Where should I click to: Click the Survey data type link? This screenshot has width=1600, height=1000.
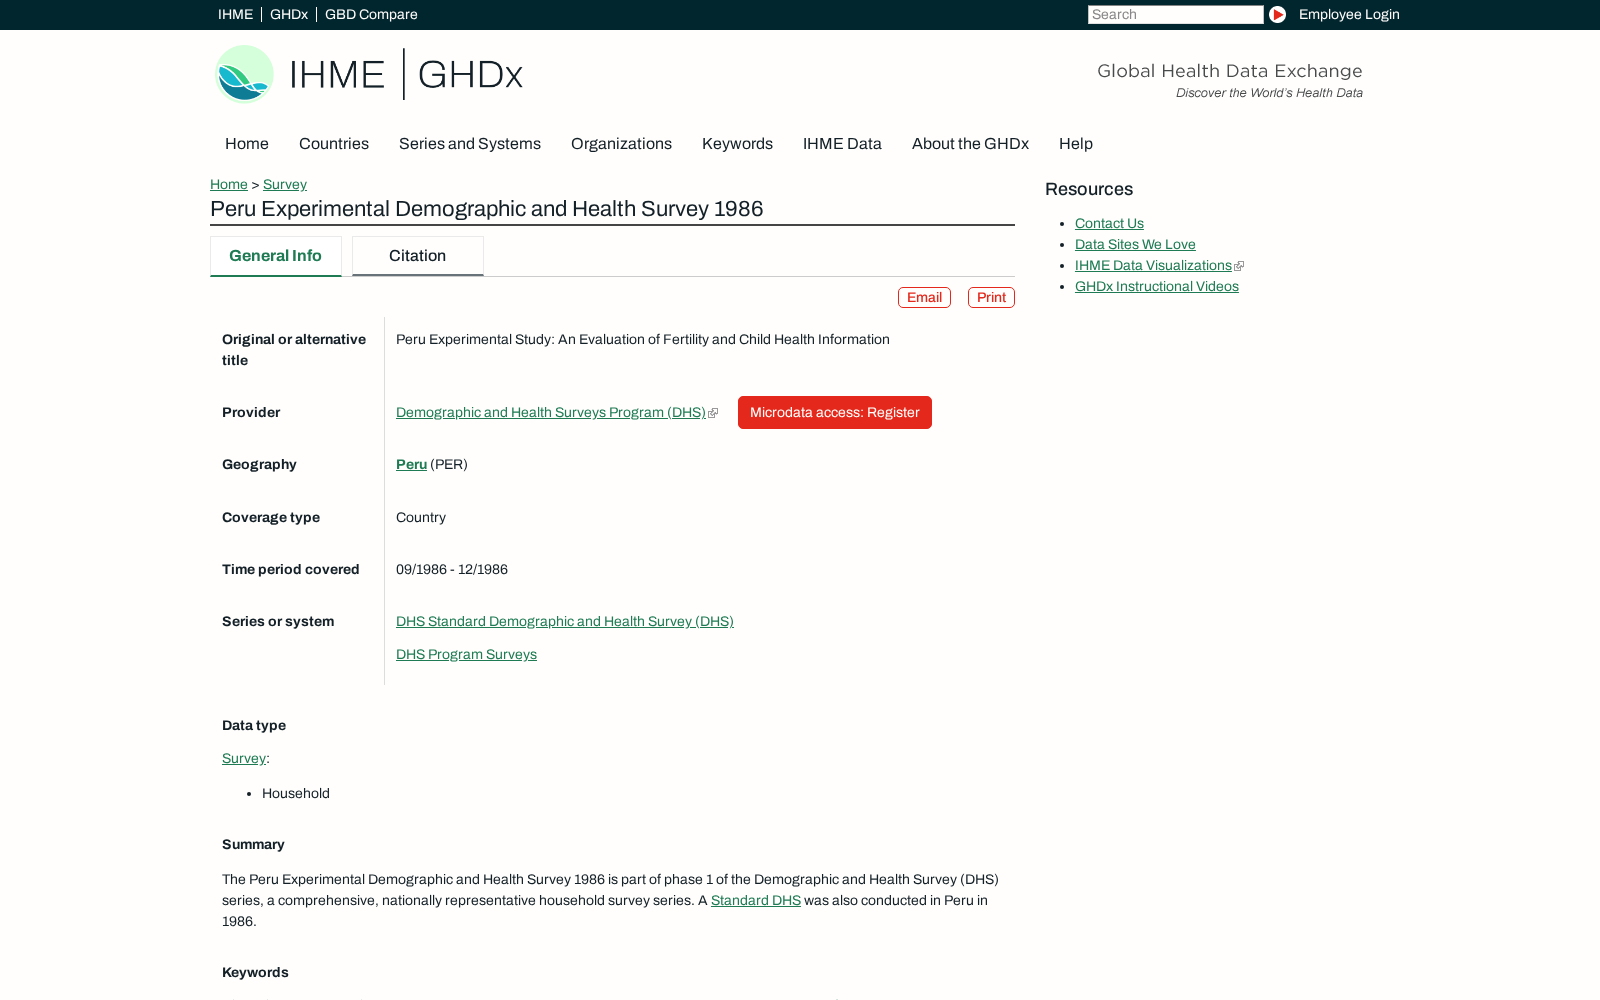(x=244, y=758)
